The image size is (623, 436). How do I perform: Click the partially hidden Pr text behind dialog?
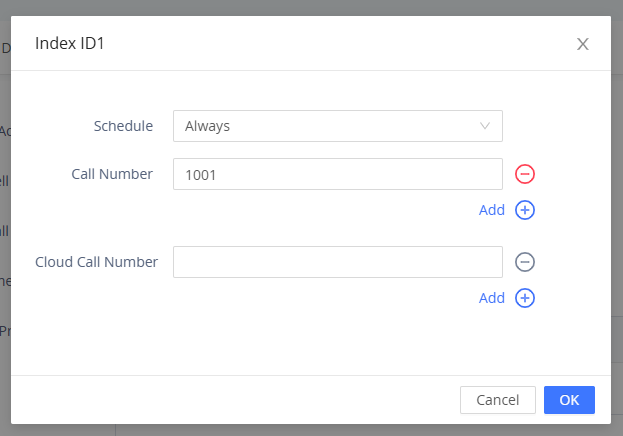5,331
